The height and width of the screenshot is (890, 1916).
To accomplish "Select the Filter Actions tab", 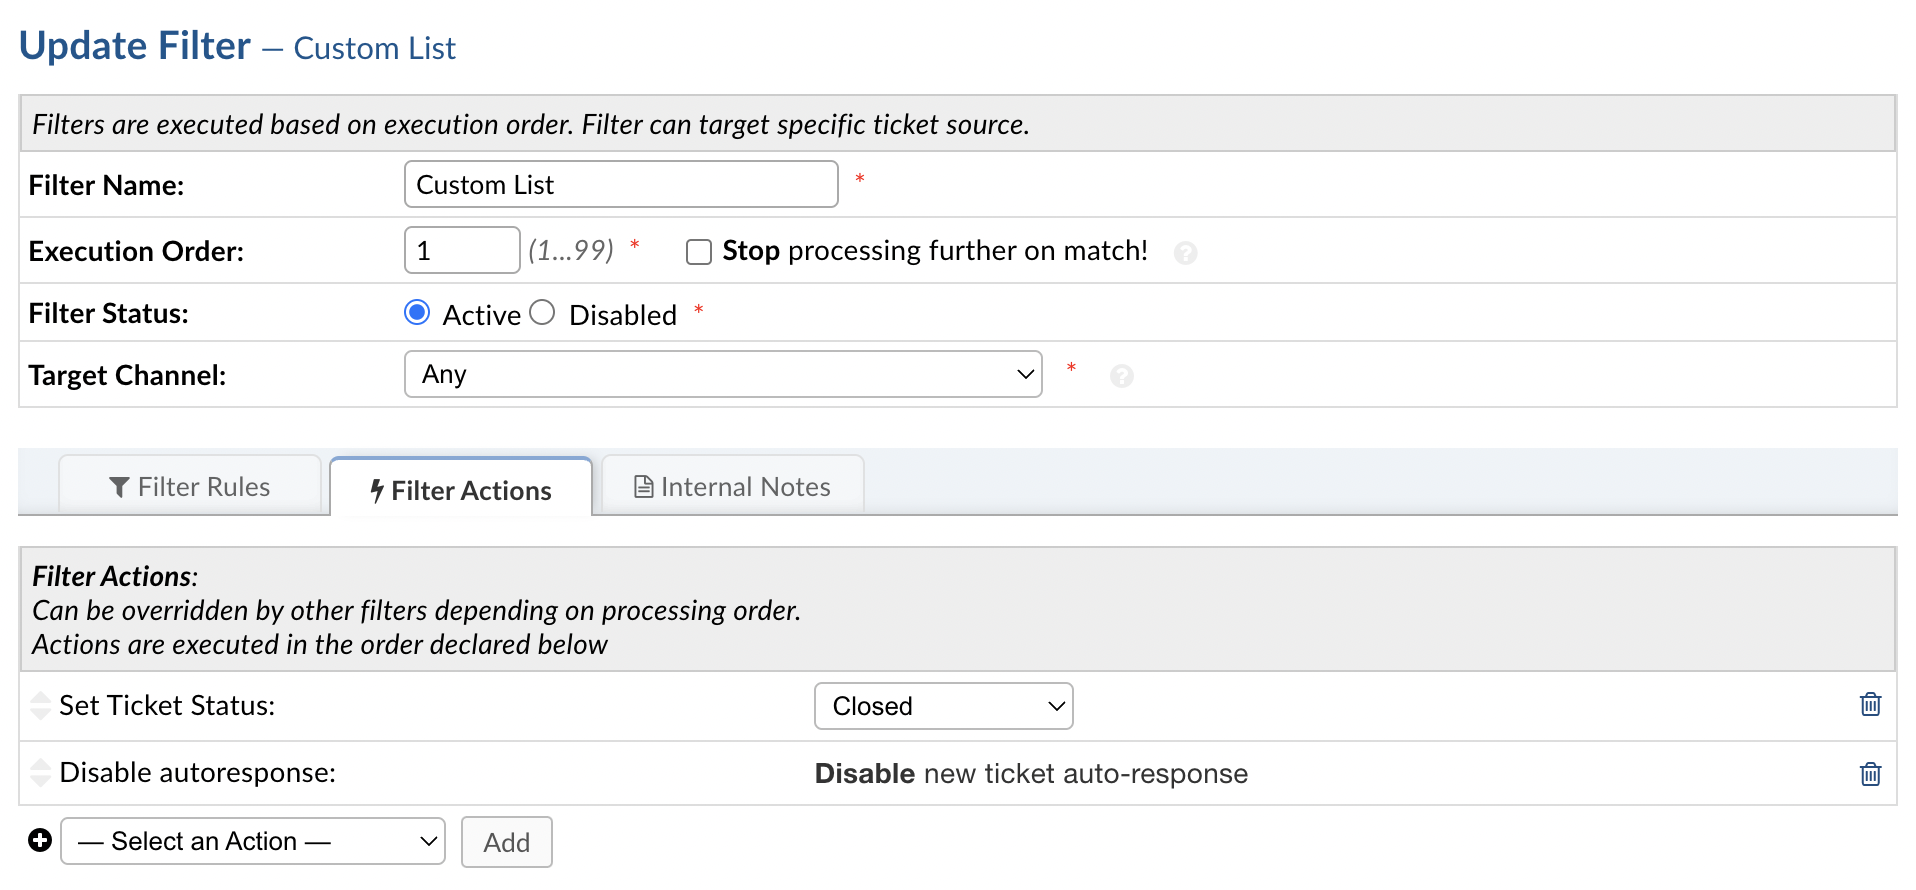I will (461, 490).
